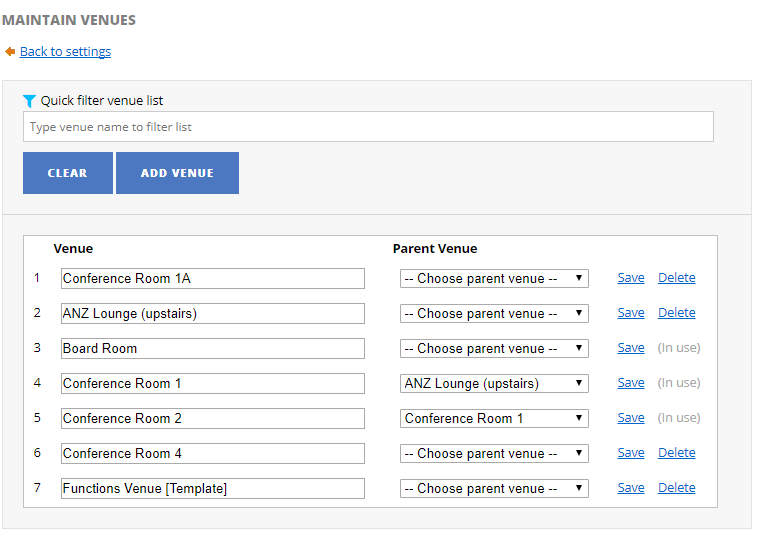The width and height of the screenshot is (760, 539).
Task: Delete the Functions Venue [Template] row
Action: pyautogui.click(x=676, y=488)
